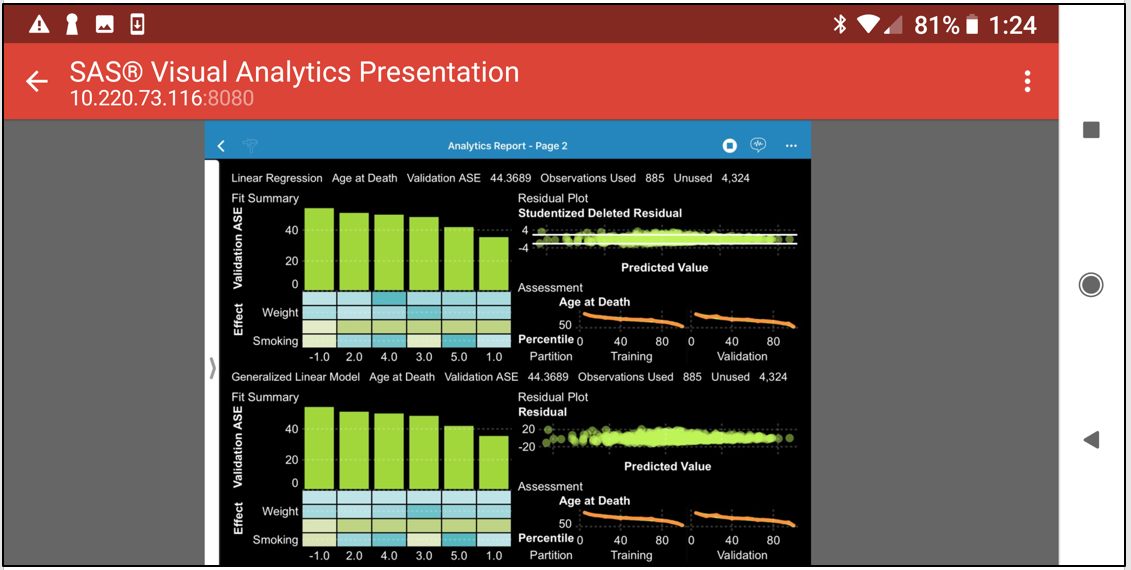
Task: Click the SAS Visual Analytics Presentation title
Action: point(294,71)
